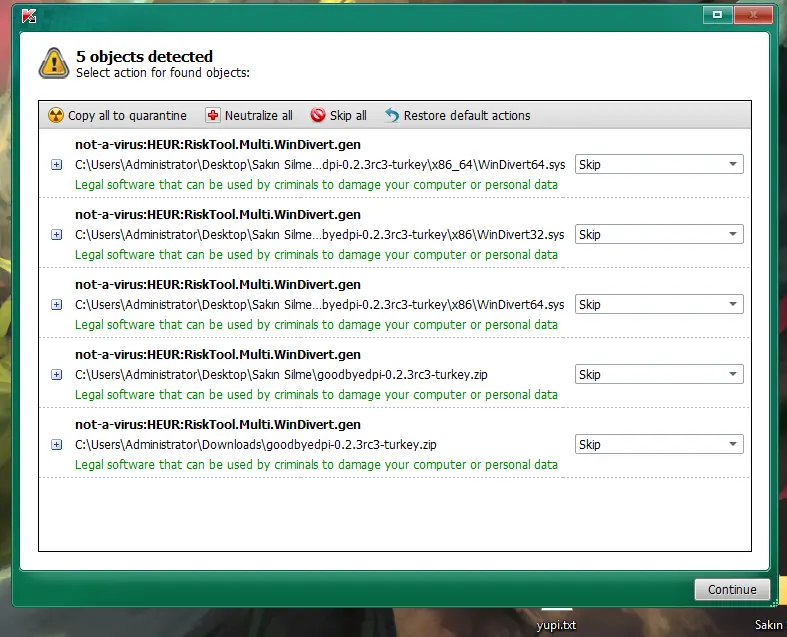Copy all to quarantine
787x637 pixels.
pyautogui.click(x=117, y=115)
